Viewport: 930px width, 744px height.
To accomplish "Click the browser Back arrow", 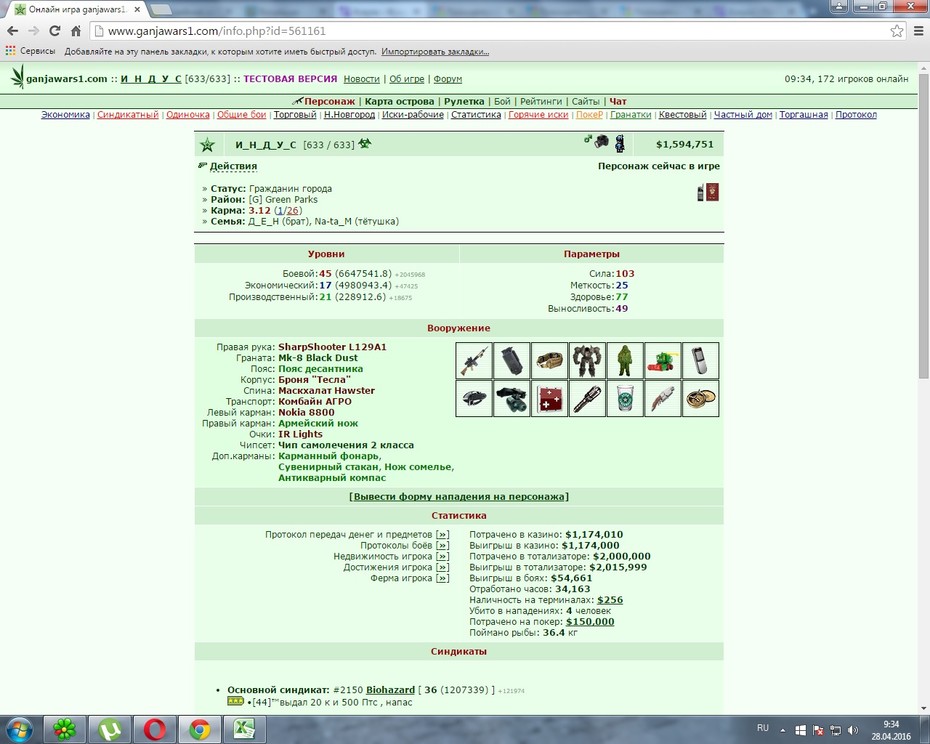I will [x=12, y=31].
